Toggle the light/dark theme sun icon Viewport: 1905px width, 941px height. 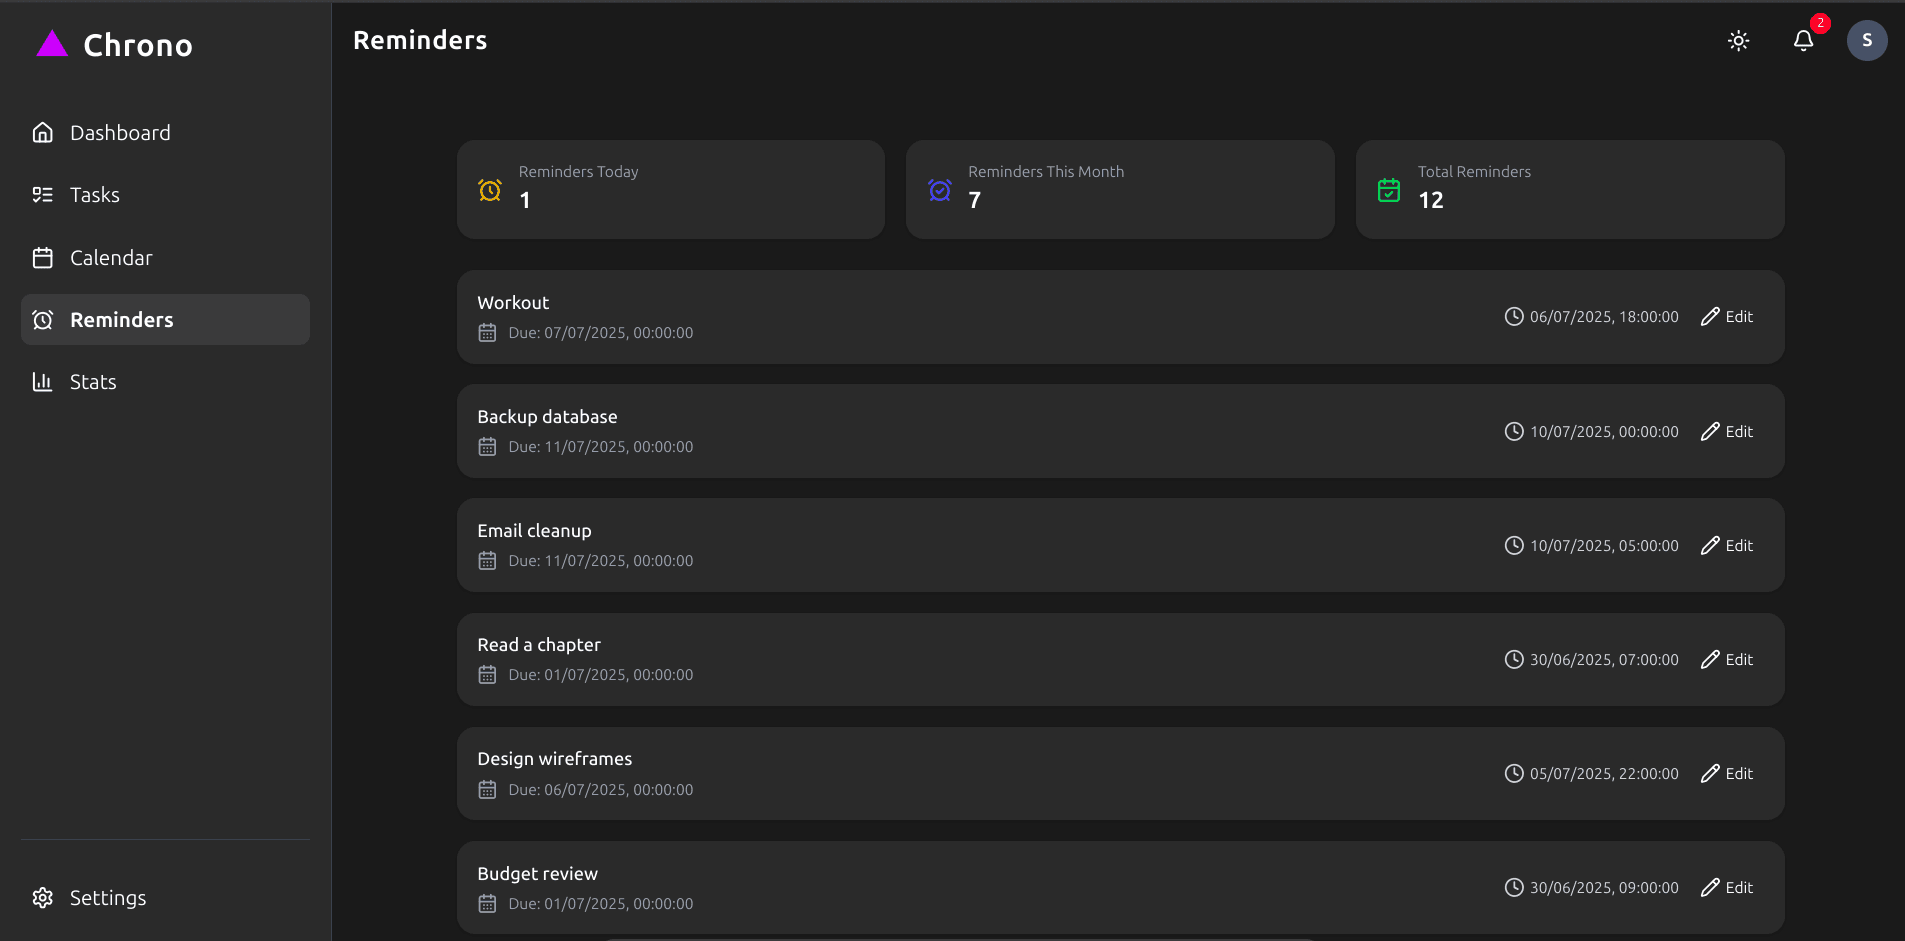(x=1738, y=41)
